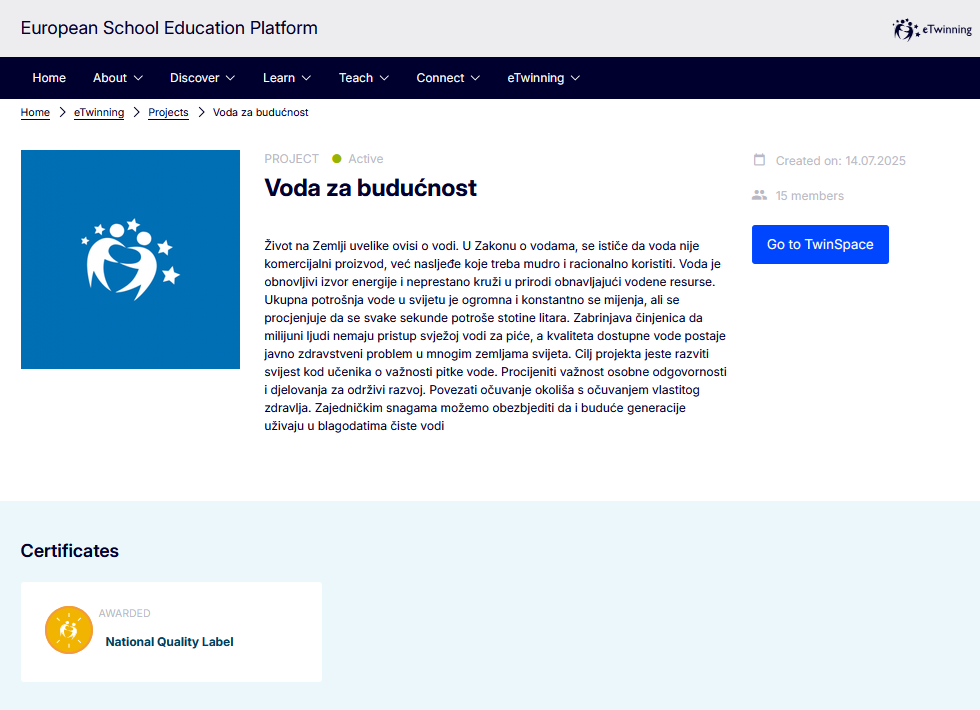The width and height of the screenshot is (980, 710).
Task: Open the blue eTwinning project image
Action: (x=131, y=259)
